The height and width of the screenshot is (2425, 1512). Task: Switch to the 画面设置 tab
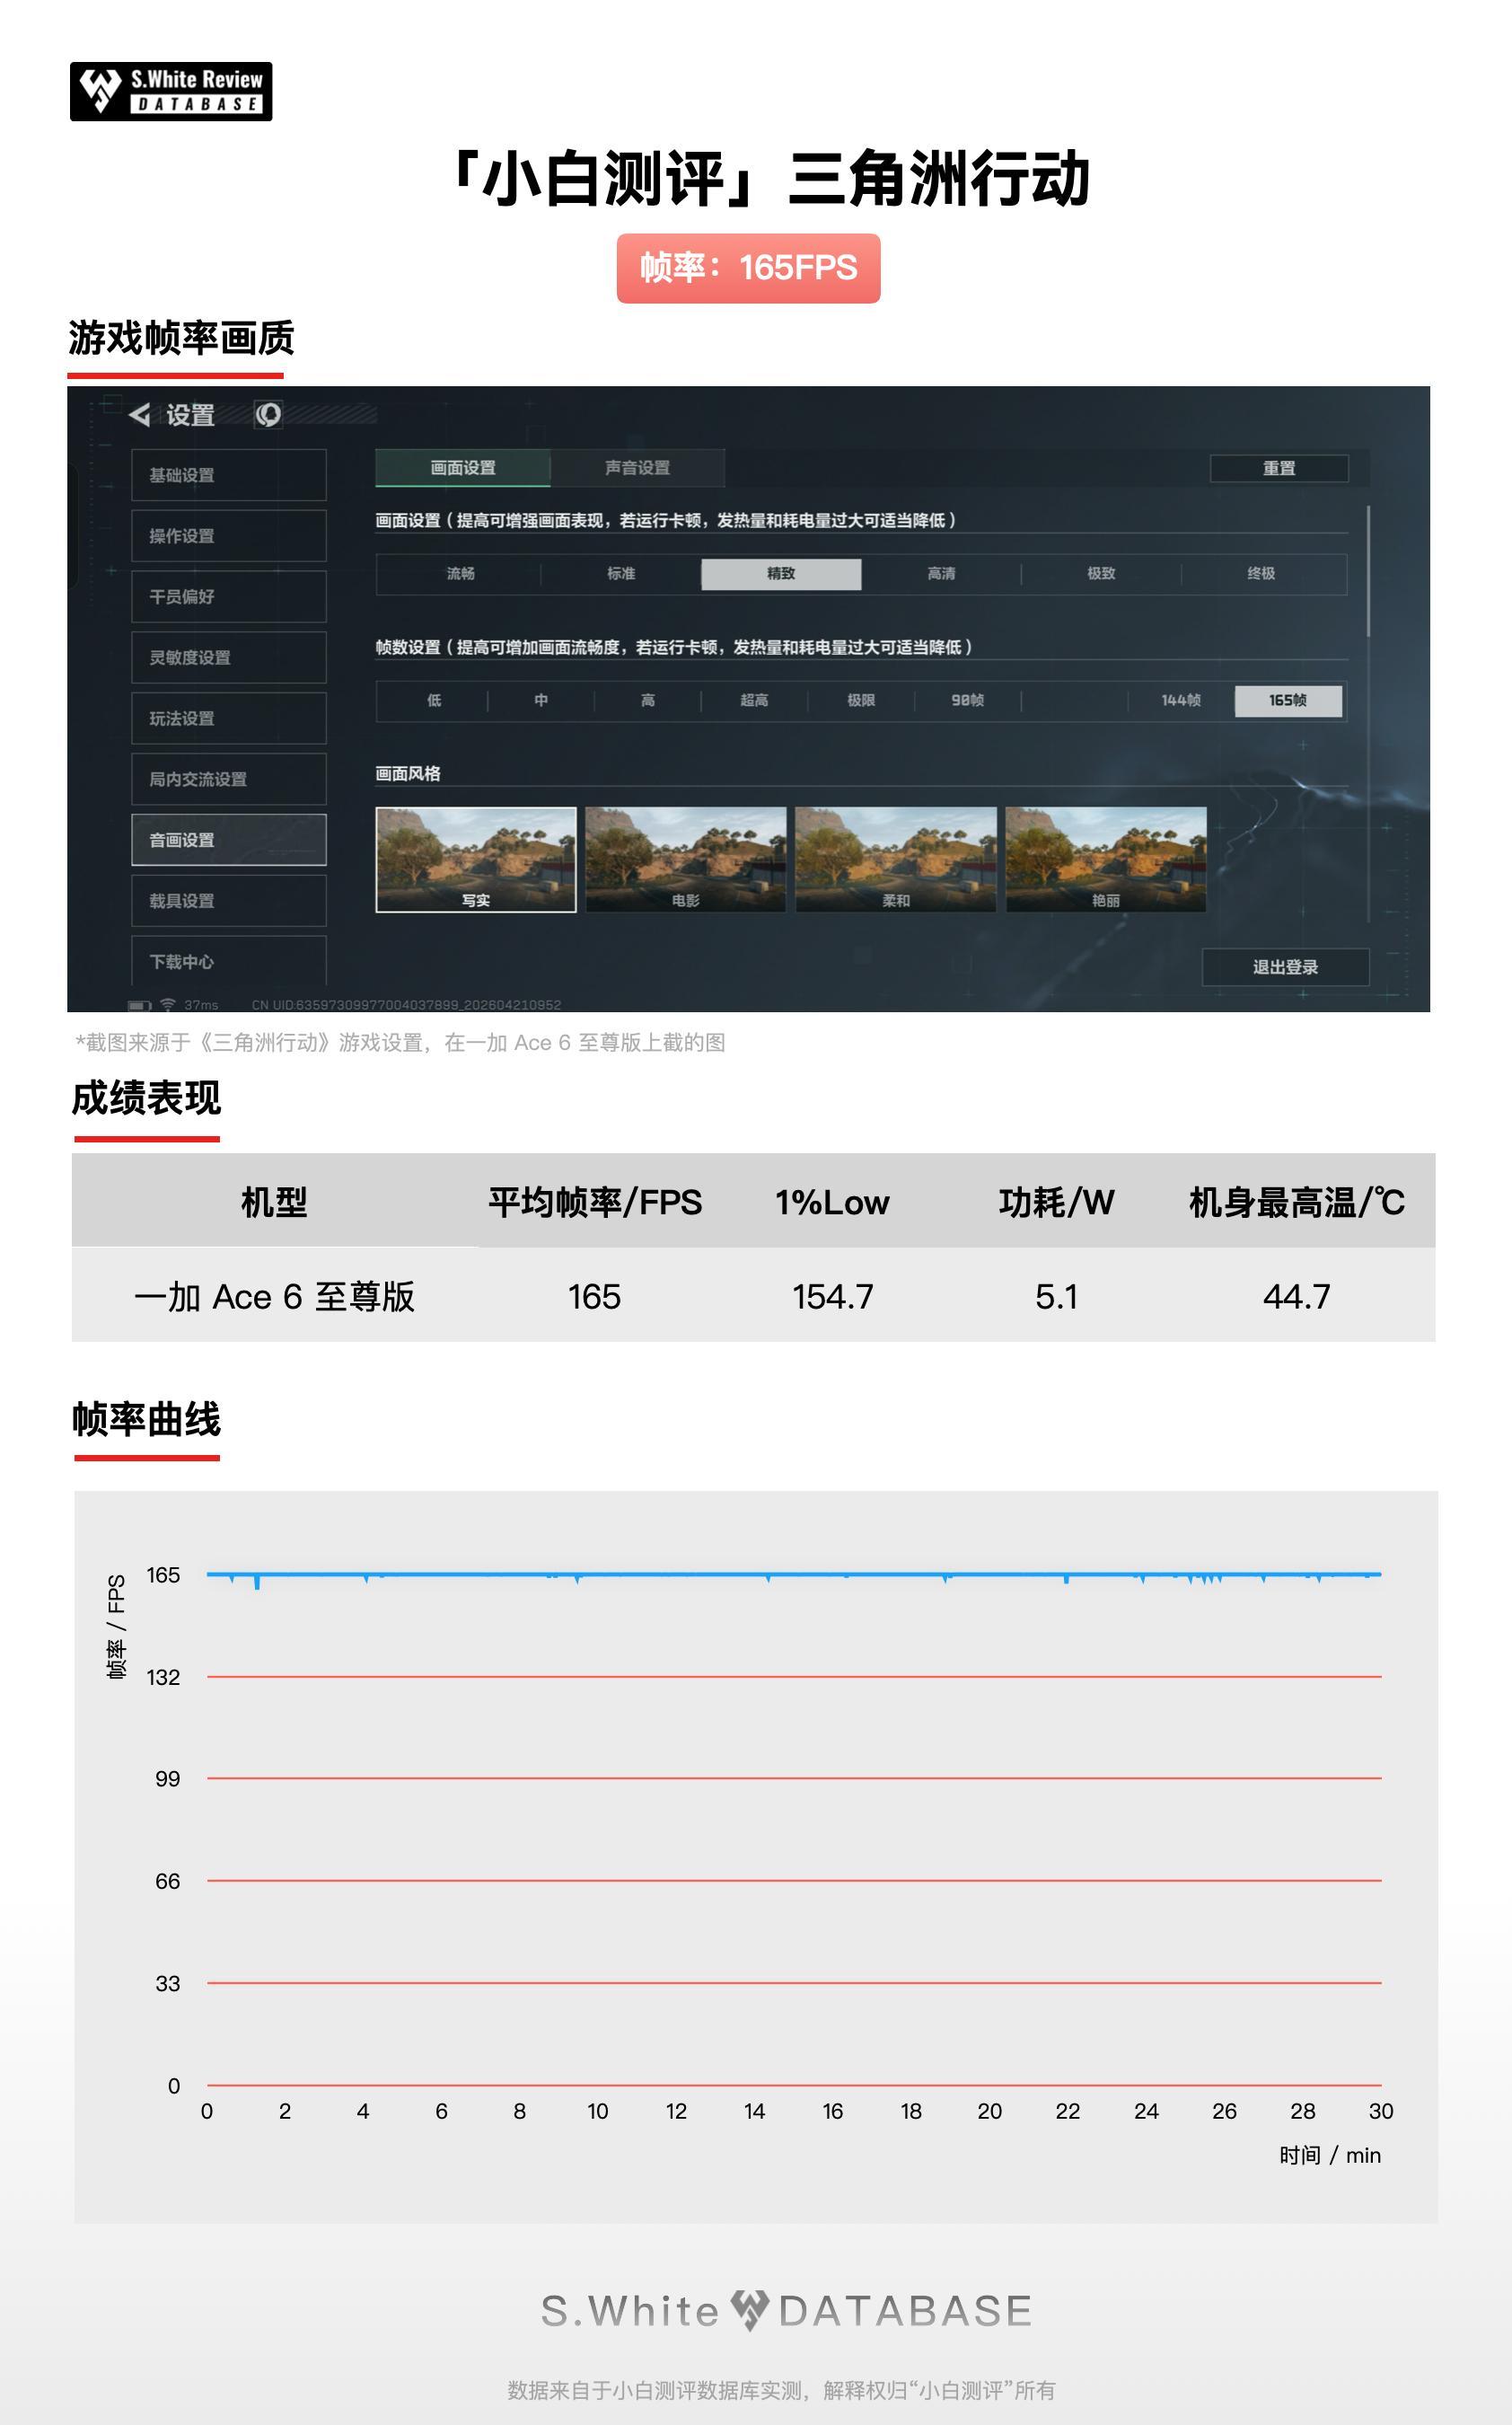463,468
